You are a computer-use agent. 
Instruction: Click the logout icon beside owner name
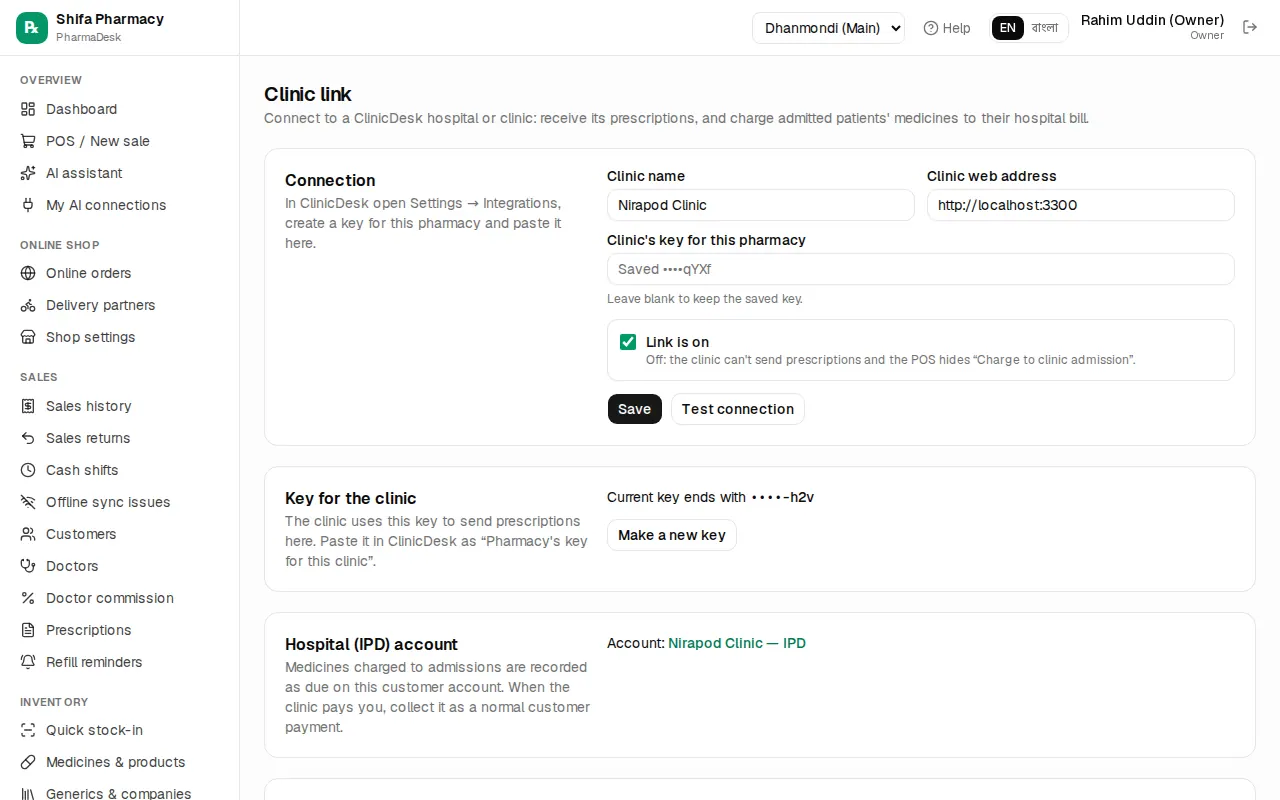tap(1250, 27)
